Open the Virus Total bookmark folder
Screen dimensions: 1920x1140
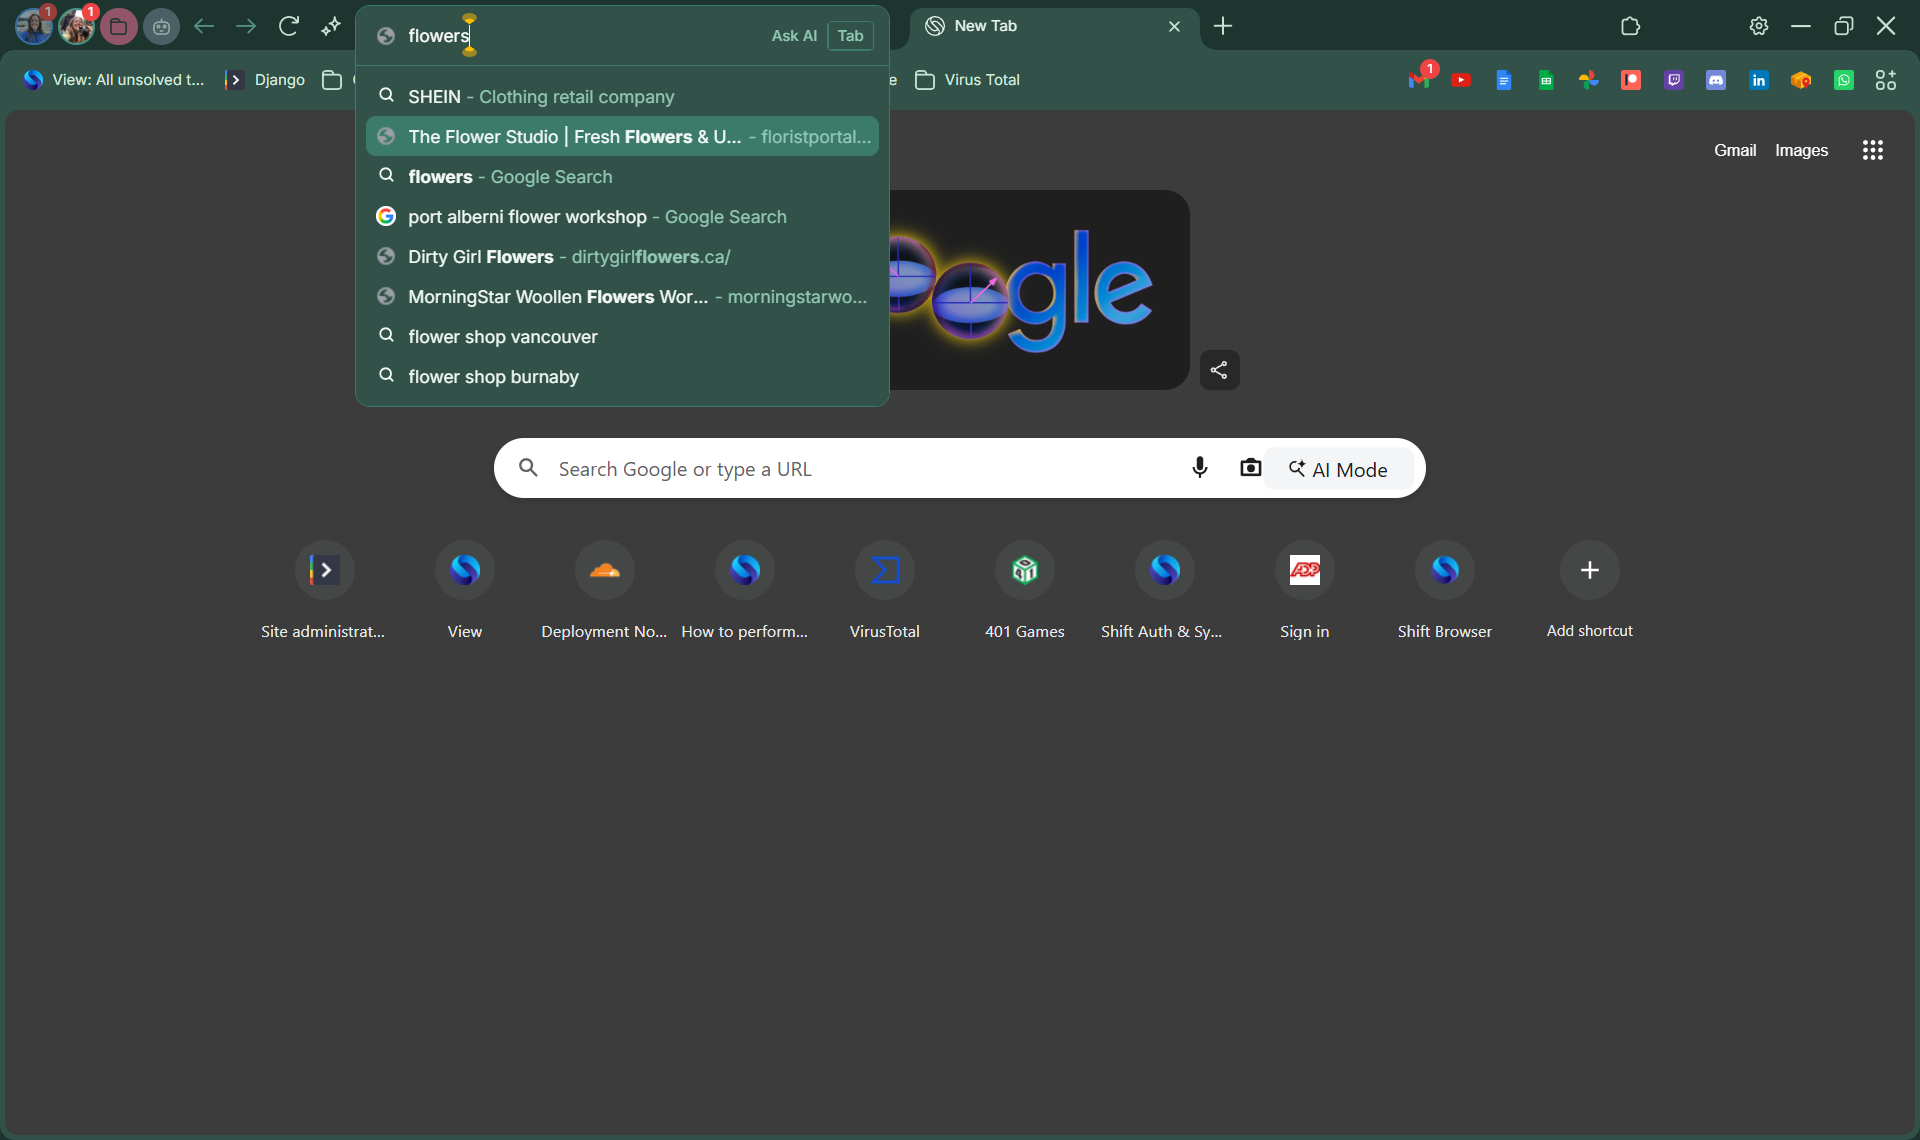pos(968,80)
